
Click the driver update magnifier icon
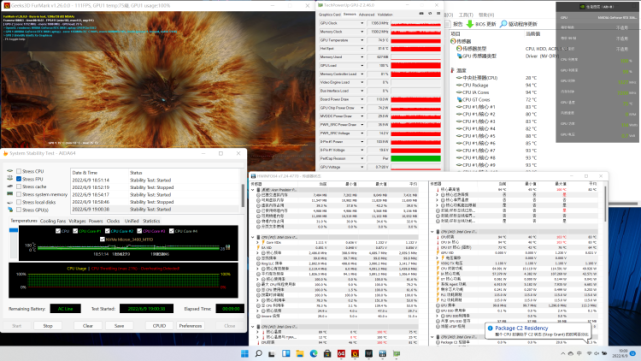503,24
